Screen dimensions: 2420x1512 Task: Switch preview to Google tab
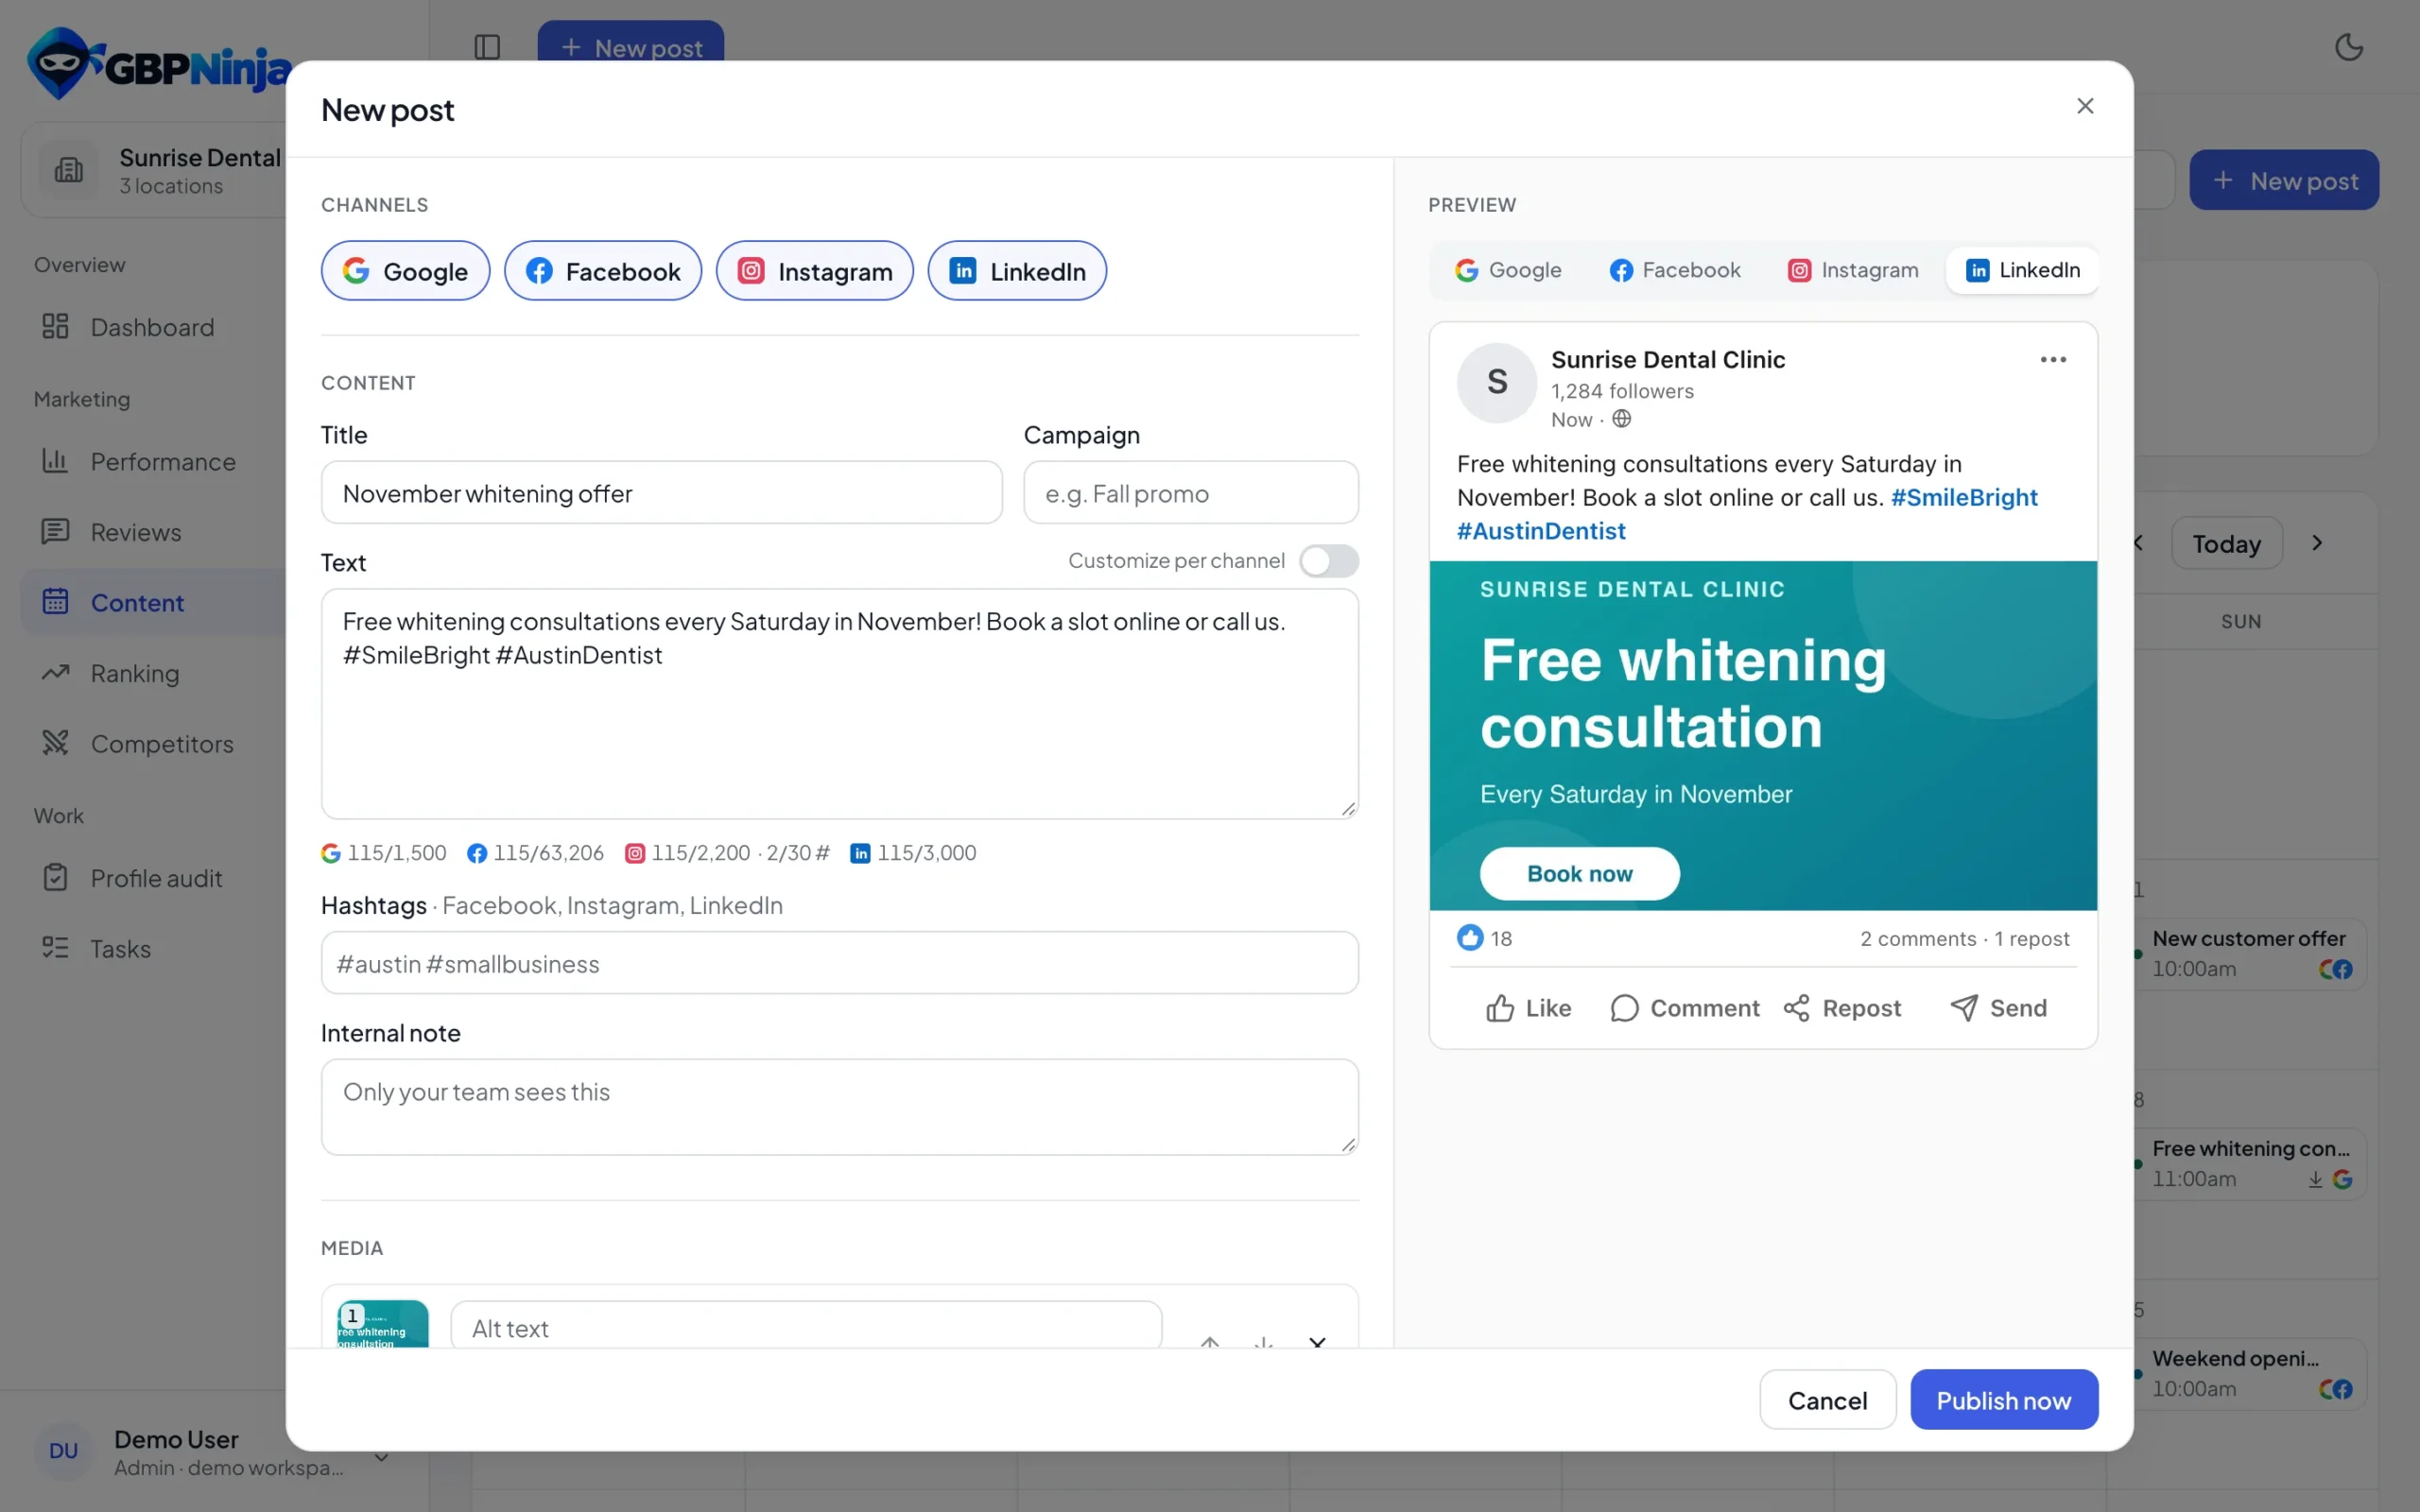[1509, 270]
